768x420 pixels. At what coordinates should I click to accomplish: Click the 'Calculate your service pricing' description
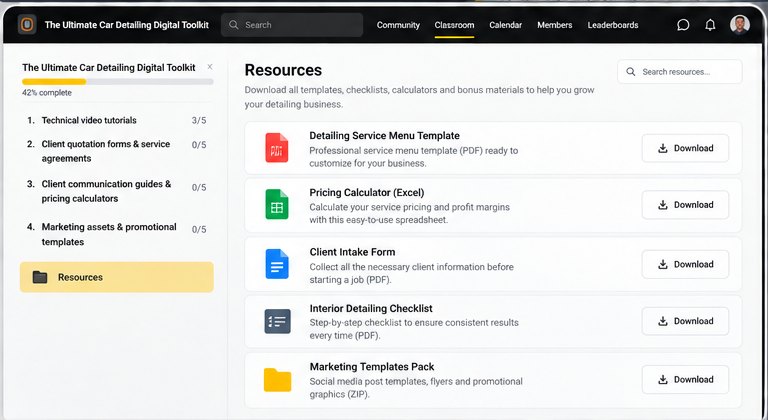(x=409, y=213)
